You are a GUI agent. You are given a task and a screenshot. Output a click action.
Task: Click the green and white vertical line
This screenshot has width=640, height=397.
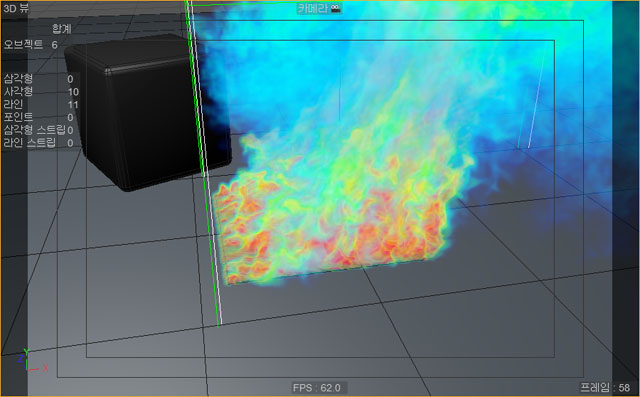click(203, 163)
